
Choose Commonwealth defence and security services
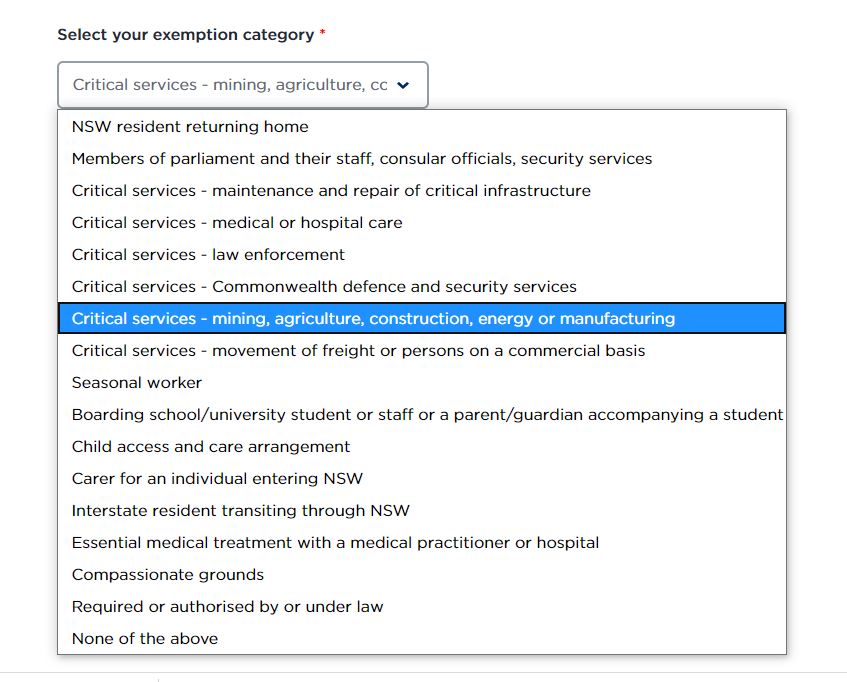click(x=322, y=286)
